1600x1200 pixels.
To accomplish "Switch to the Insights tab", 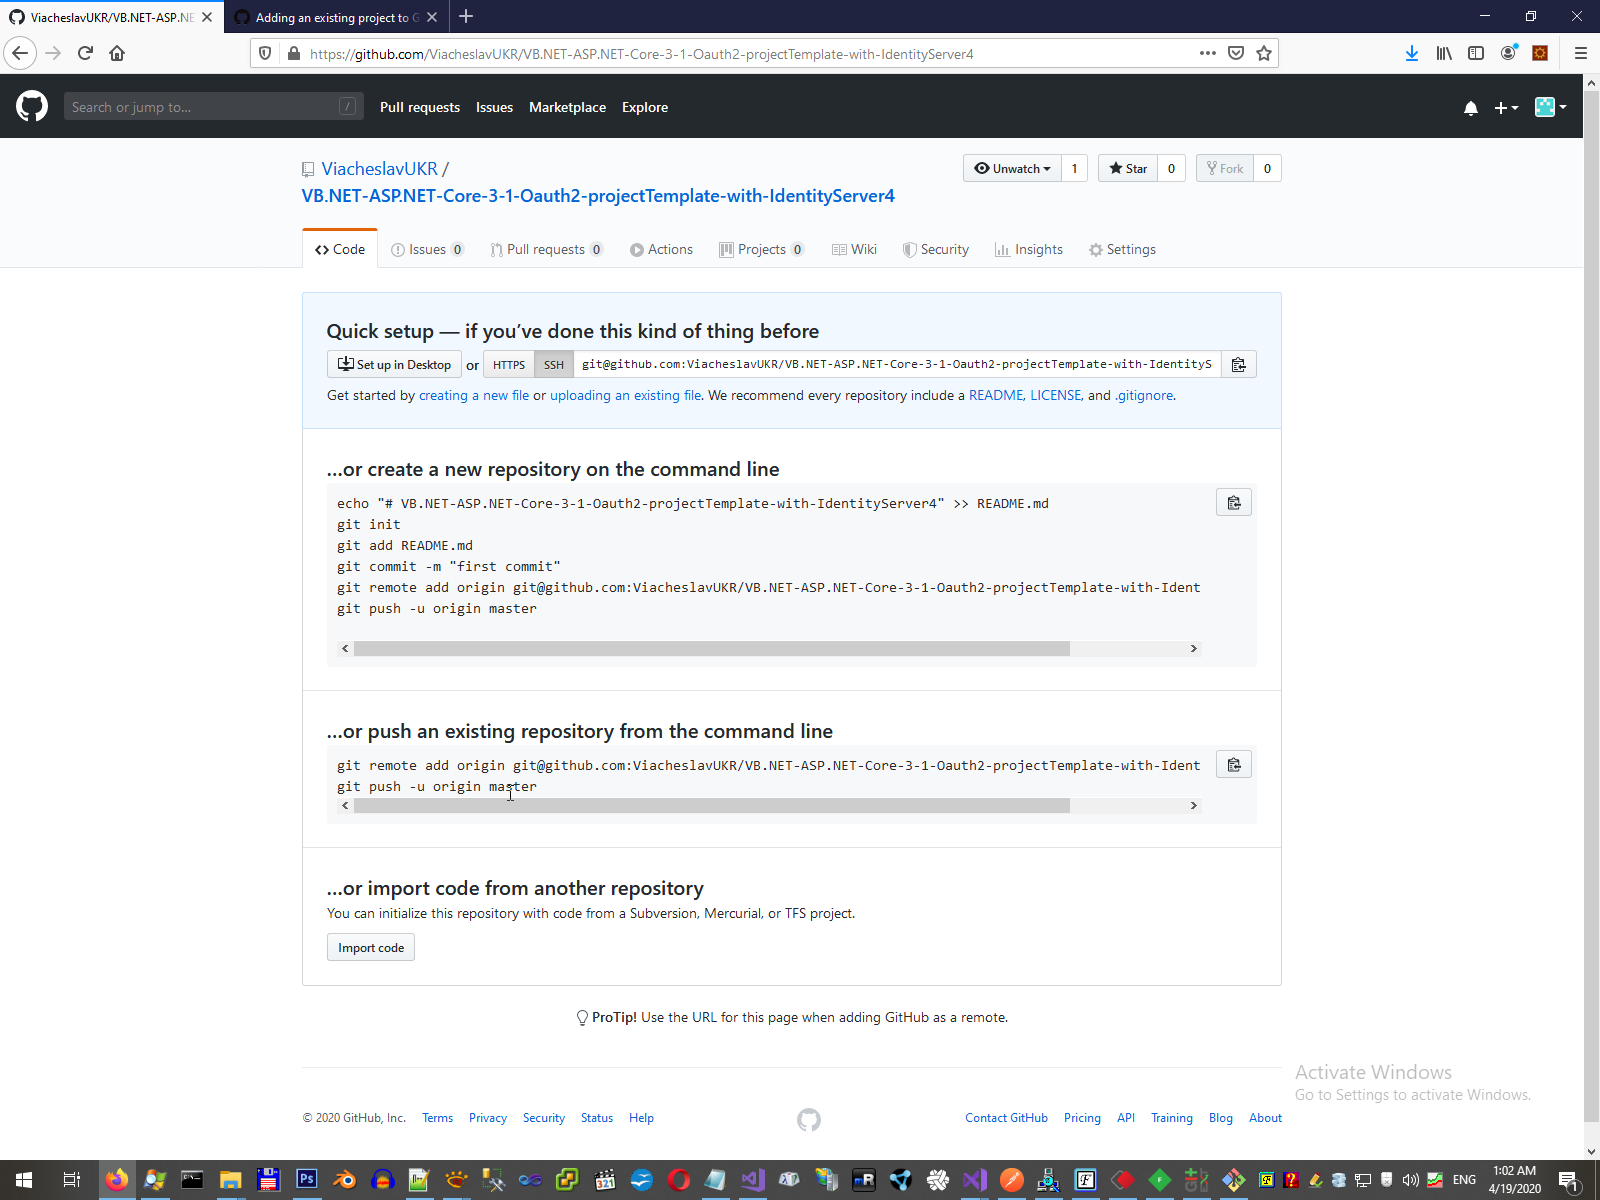I will coord(1029,250).
